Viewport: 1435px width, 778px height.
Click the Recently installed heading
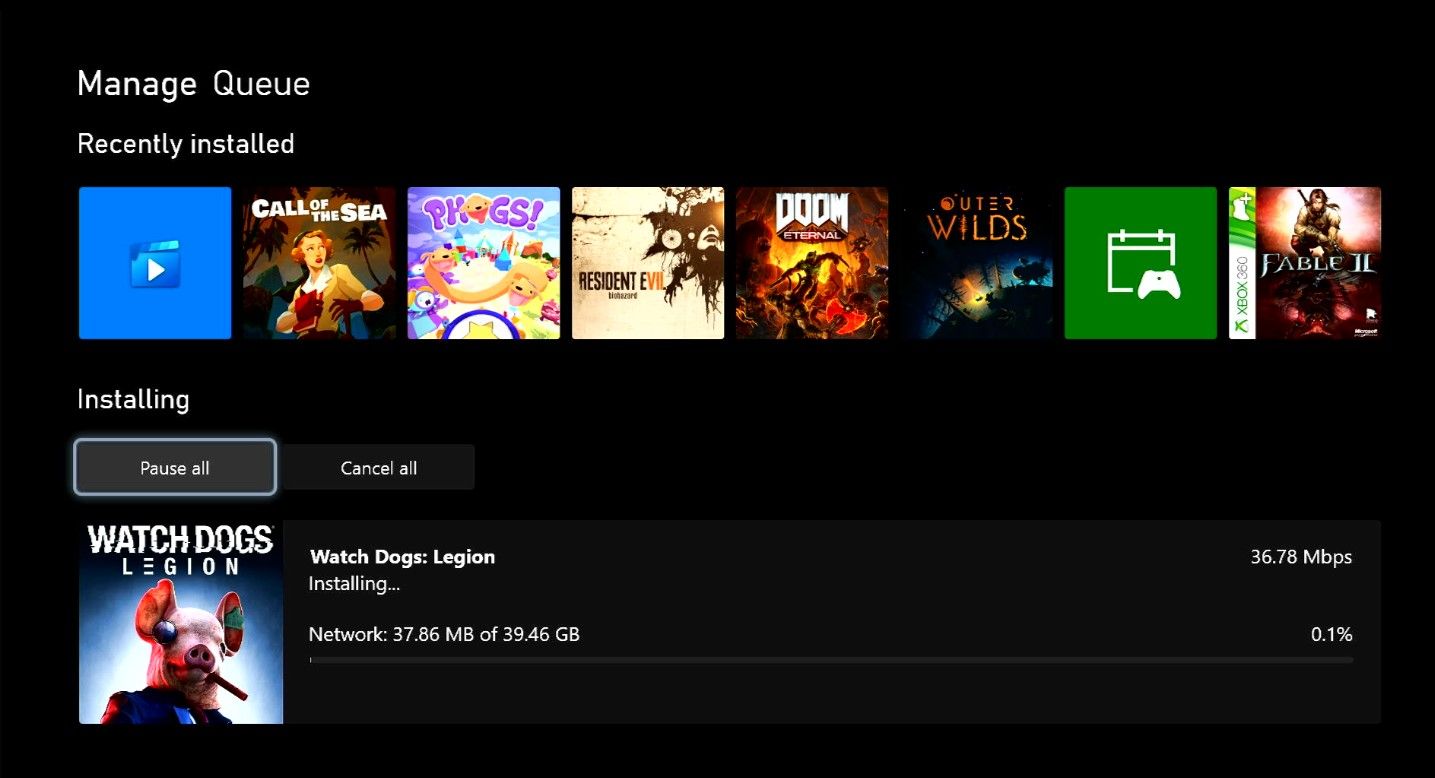coord(186,144)
